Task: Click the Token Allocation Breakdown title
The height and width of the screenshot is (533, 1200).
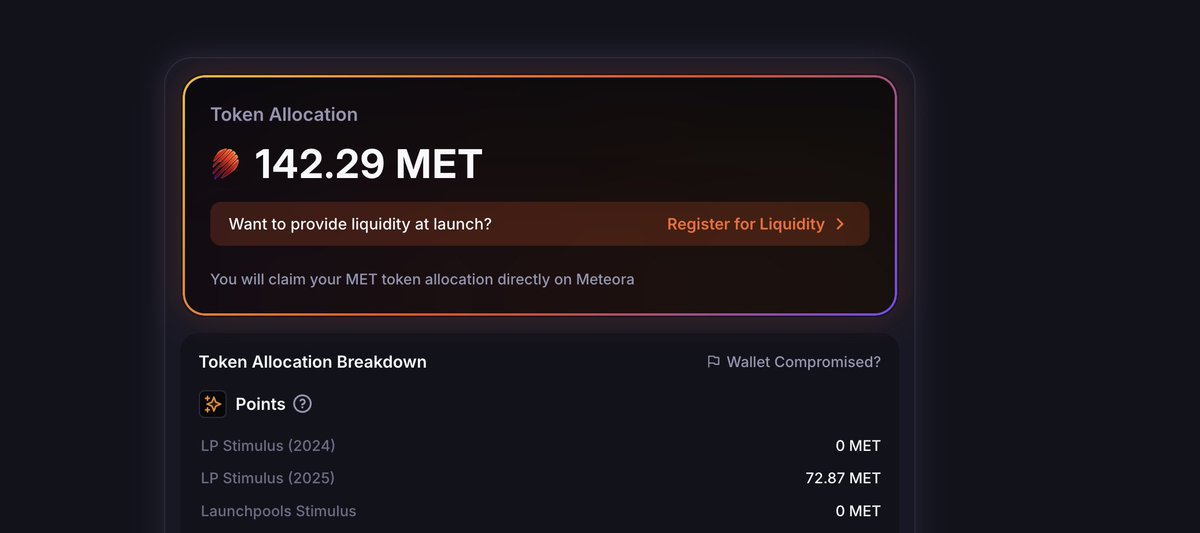Action: 313,362
